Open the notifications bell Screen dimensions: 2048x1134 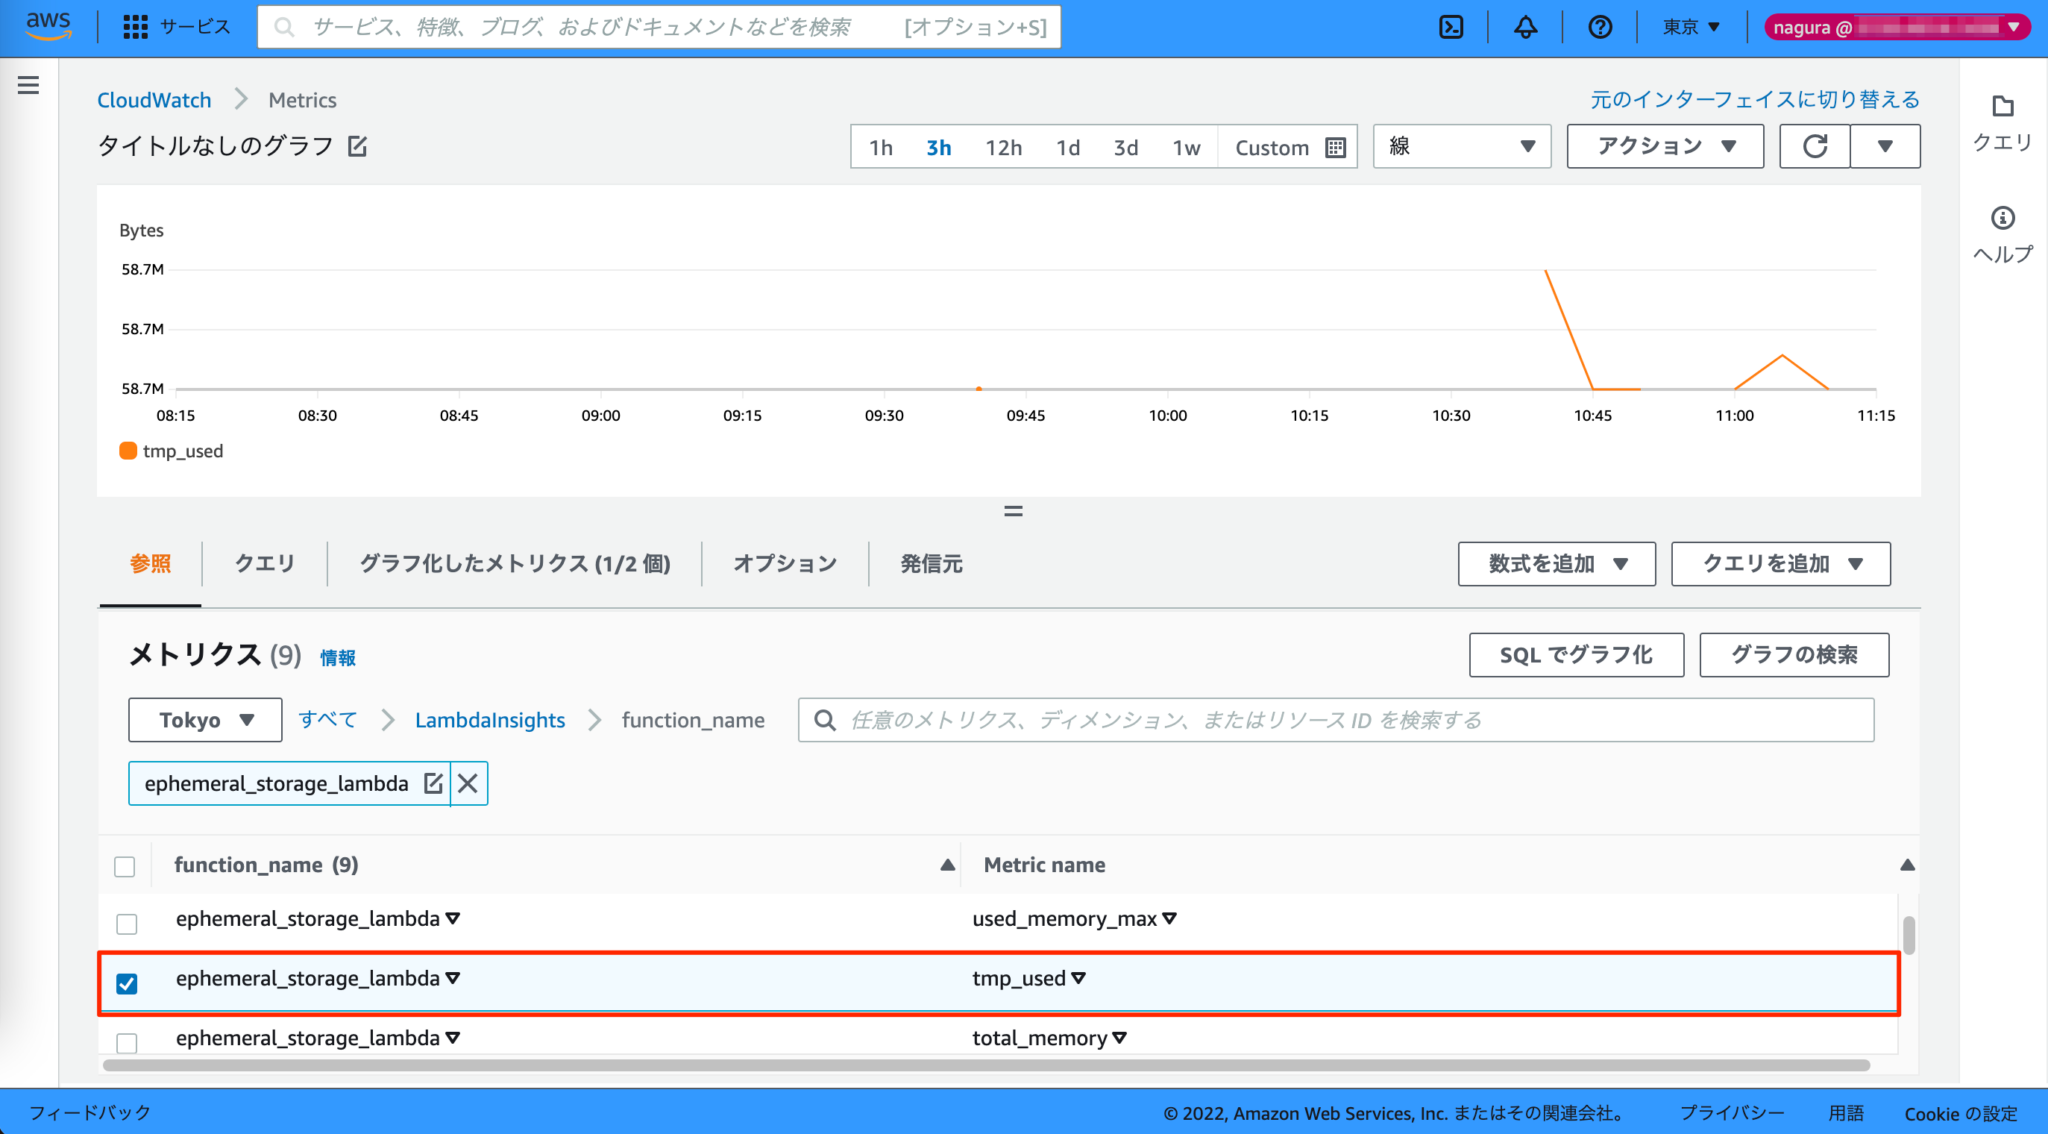click(1525, 27)
